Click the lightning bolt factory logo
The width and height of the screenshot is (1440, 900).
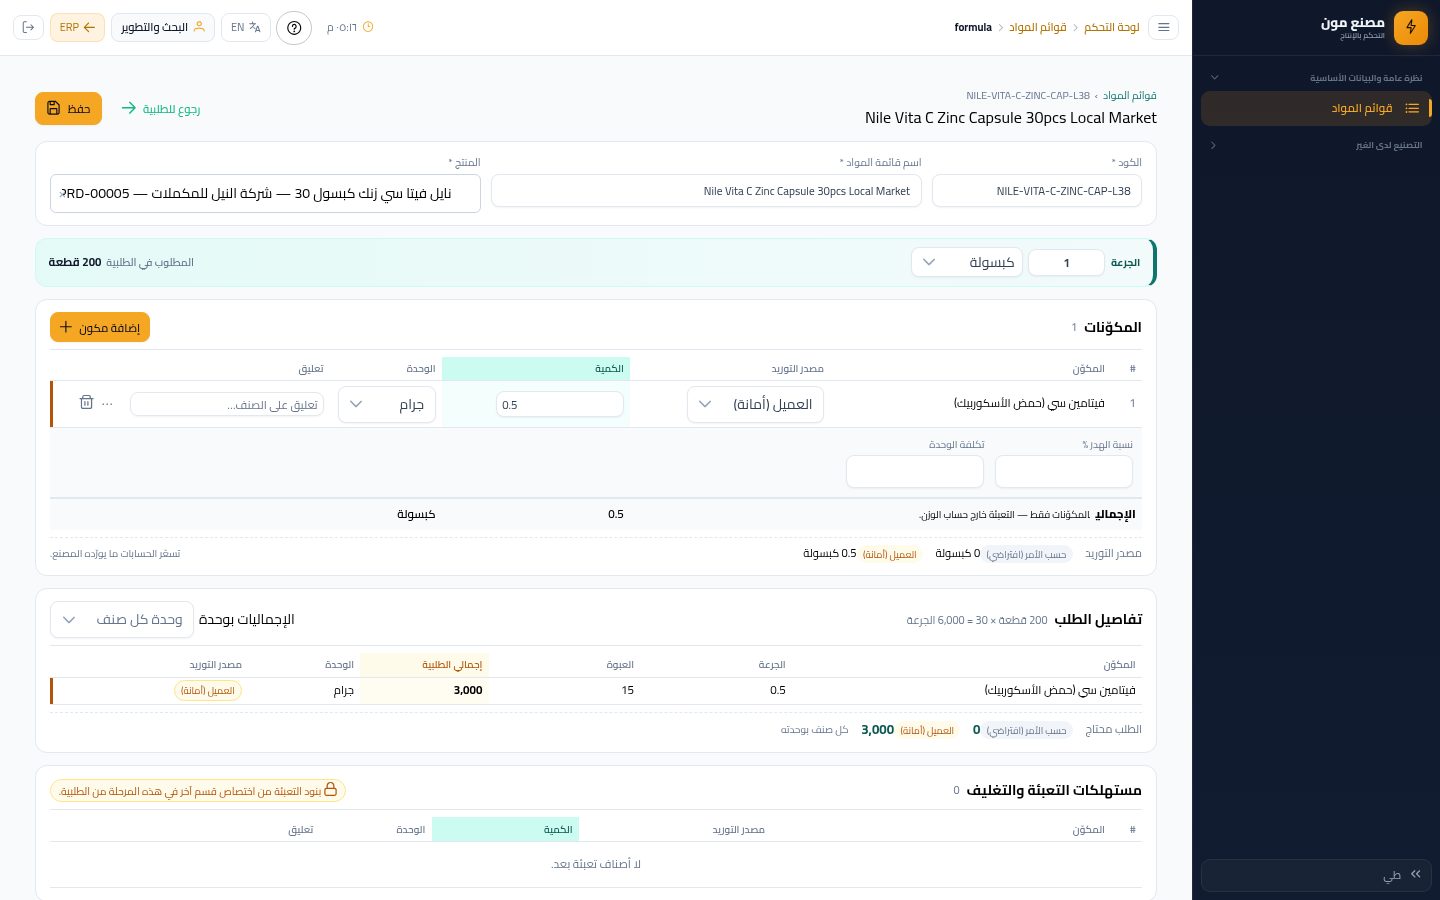pyautogui.click(x=1411, y=27)
